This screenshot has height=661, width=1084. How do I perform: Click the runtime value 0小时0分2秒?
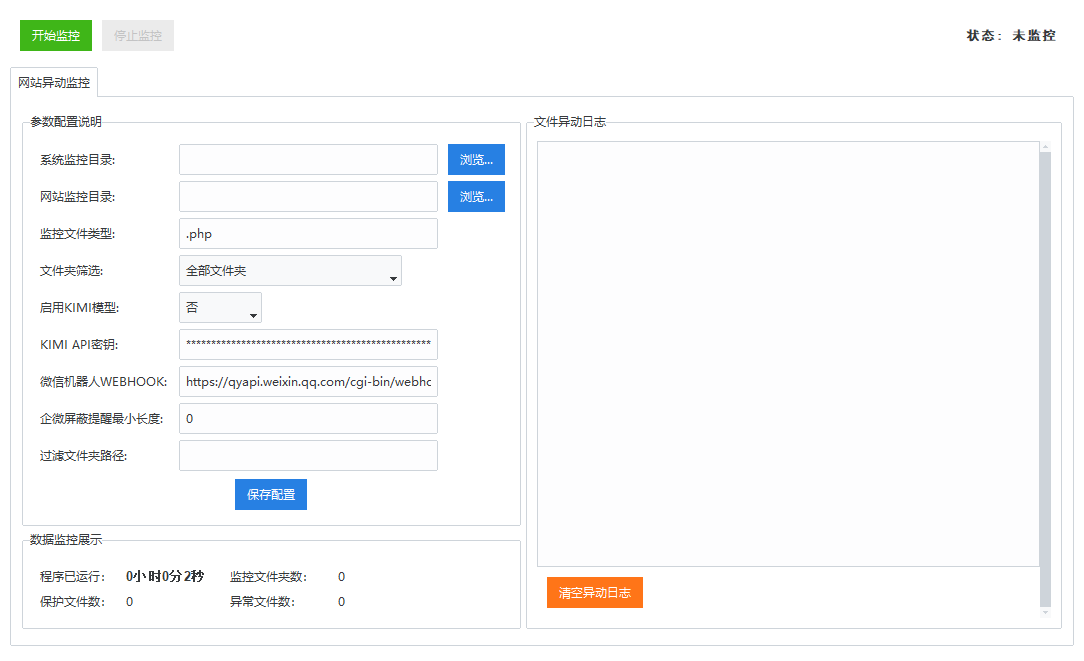165,577
